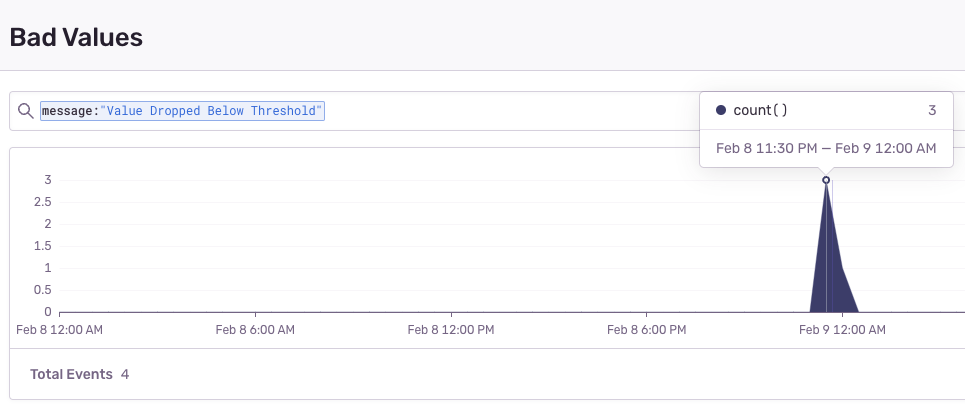This screenshot has width=965, height=414.
Task: Click the count() label in tooltip
Action: pos(760,110)
